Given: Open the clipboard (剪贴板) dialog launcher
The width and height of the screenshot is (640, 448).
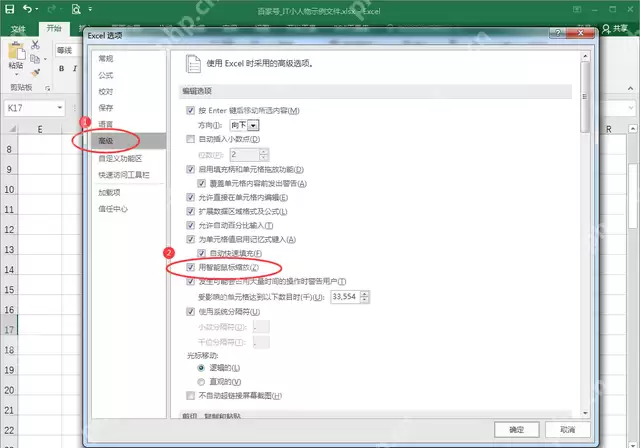Looking at the screenshot, I should pos(48,88).
